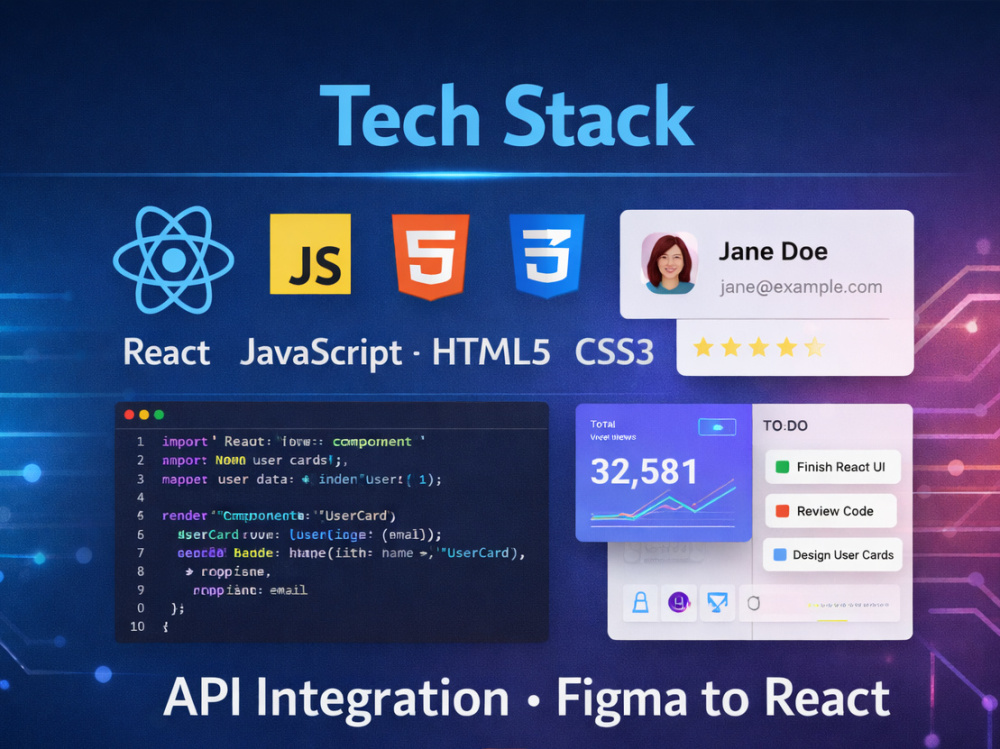Click the Tech Stack title
Image resolution: width=1000 pixels, height=749 pixels.
tap(507, 117)
